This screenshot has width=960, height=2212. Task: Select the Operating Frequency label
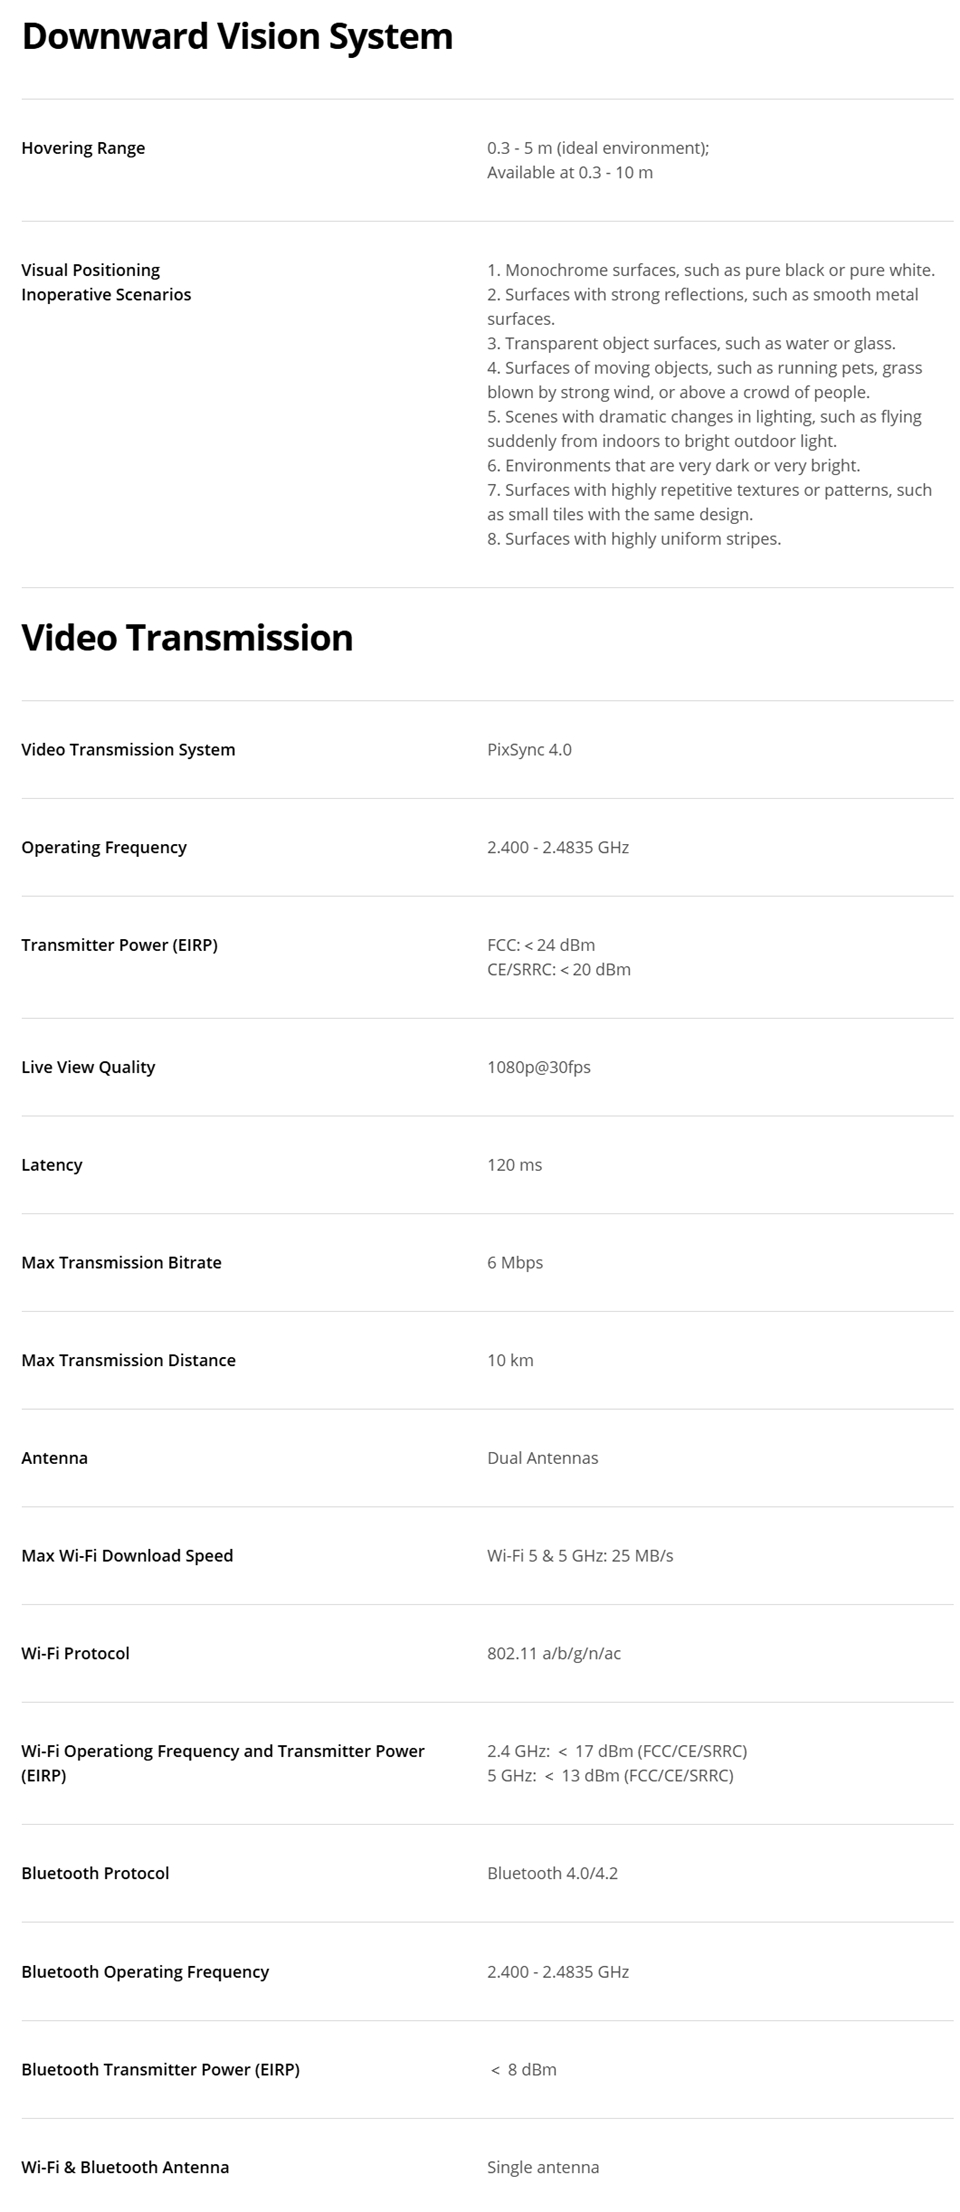click(x=104, y=847)
